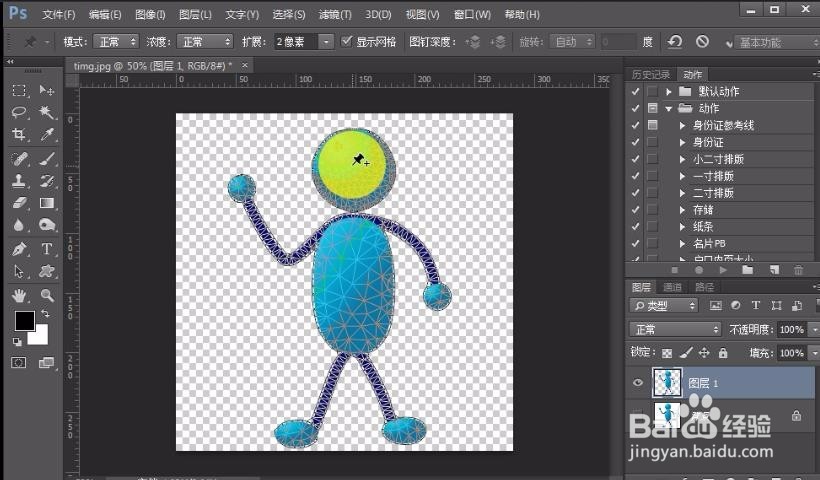820x480 pixels.
Task: Expand the 一寸排版 action
Action: pos(682,176)
